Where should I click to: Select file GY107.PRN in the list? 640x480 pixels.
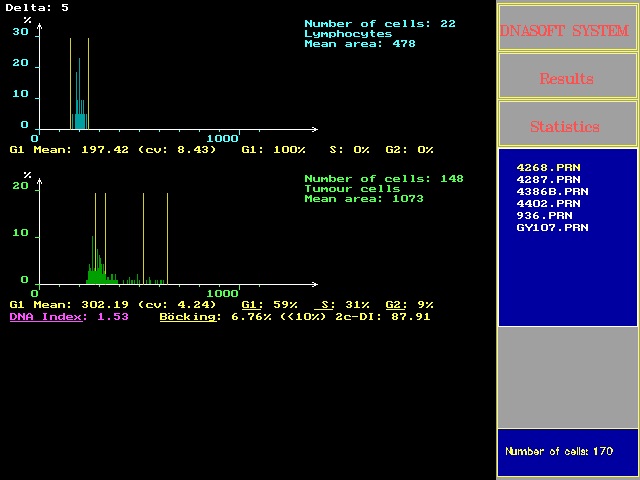click(x=552, y=227)
